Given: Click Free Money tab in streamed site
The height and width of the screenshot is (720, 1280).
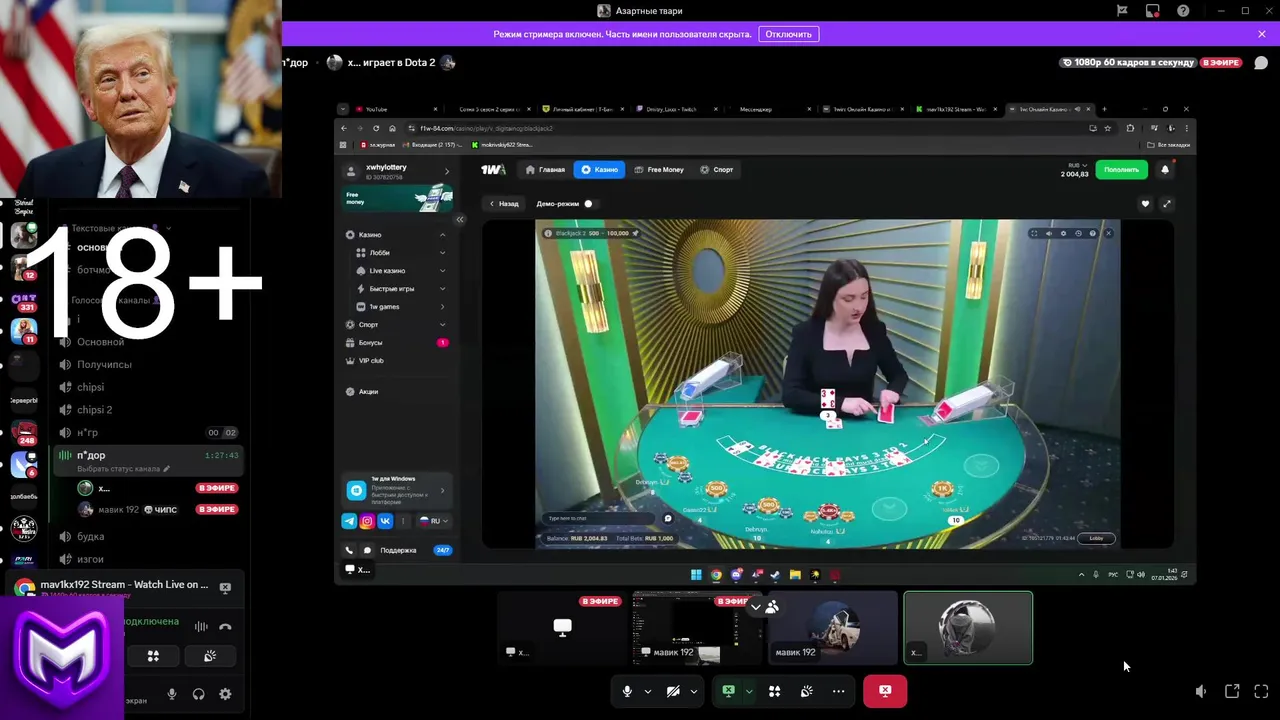Looking at the screenshot, I should [659, 170].
